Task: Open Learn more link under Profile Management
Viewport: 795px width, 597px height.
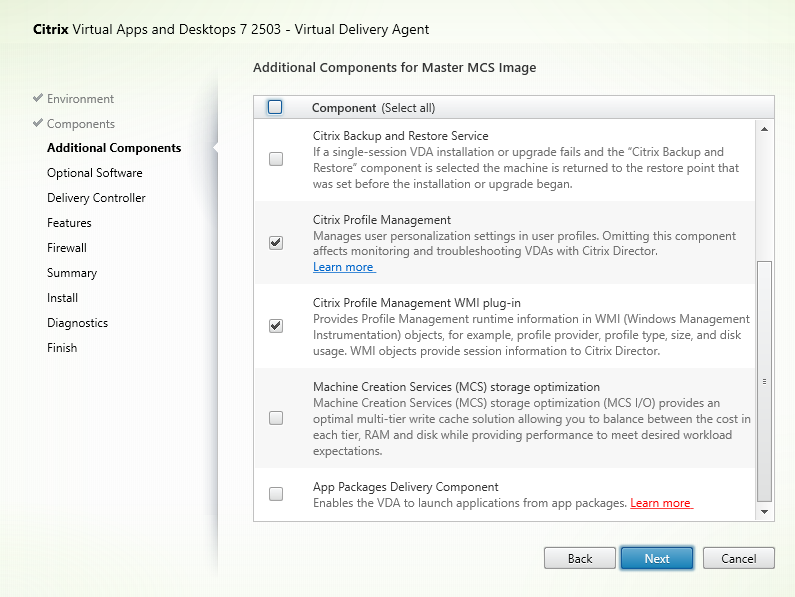Action: (x=344, y=267)
